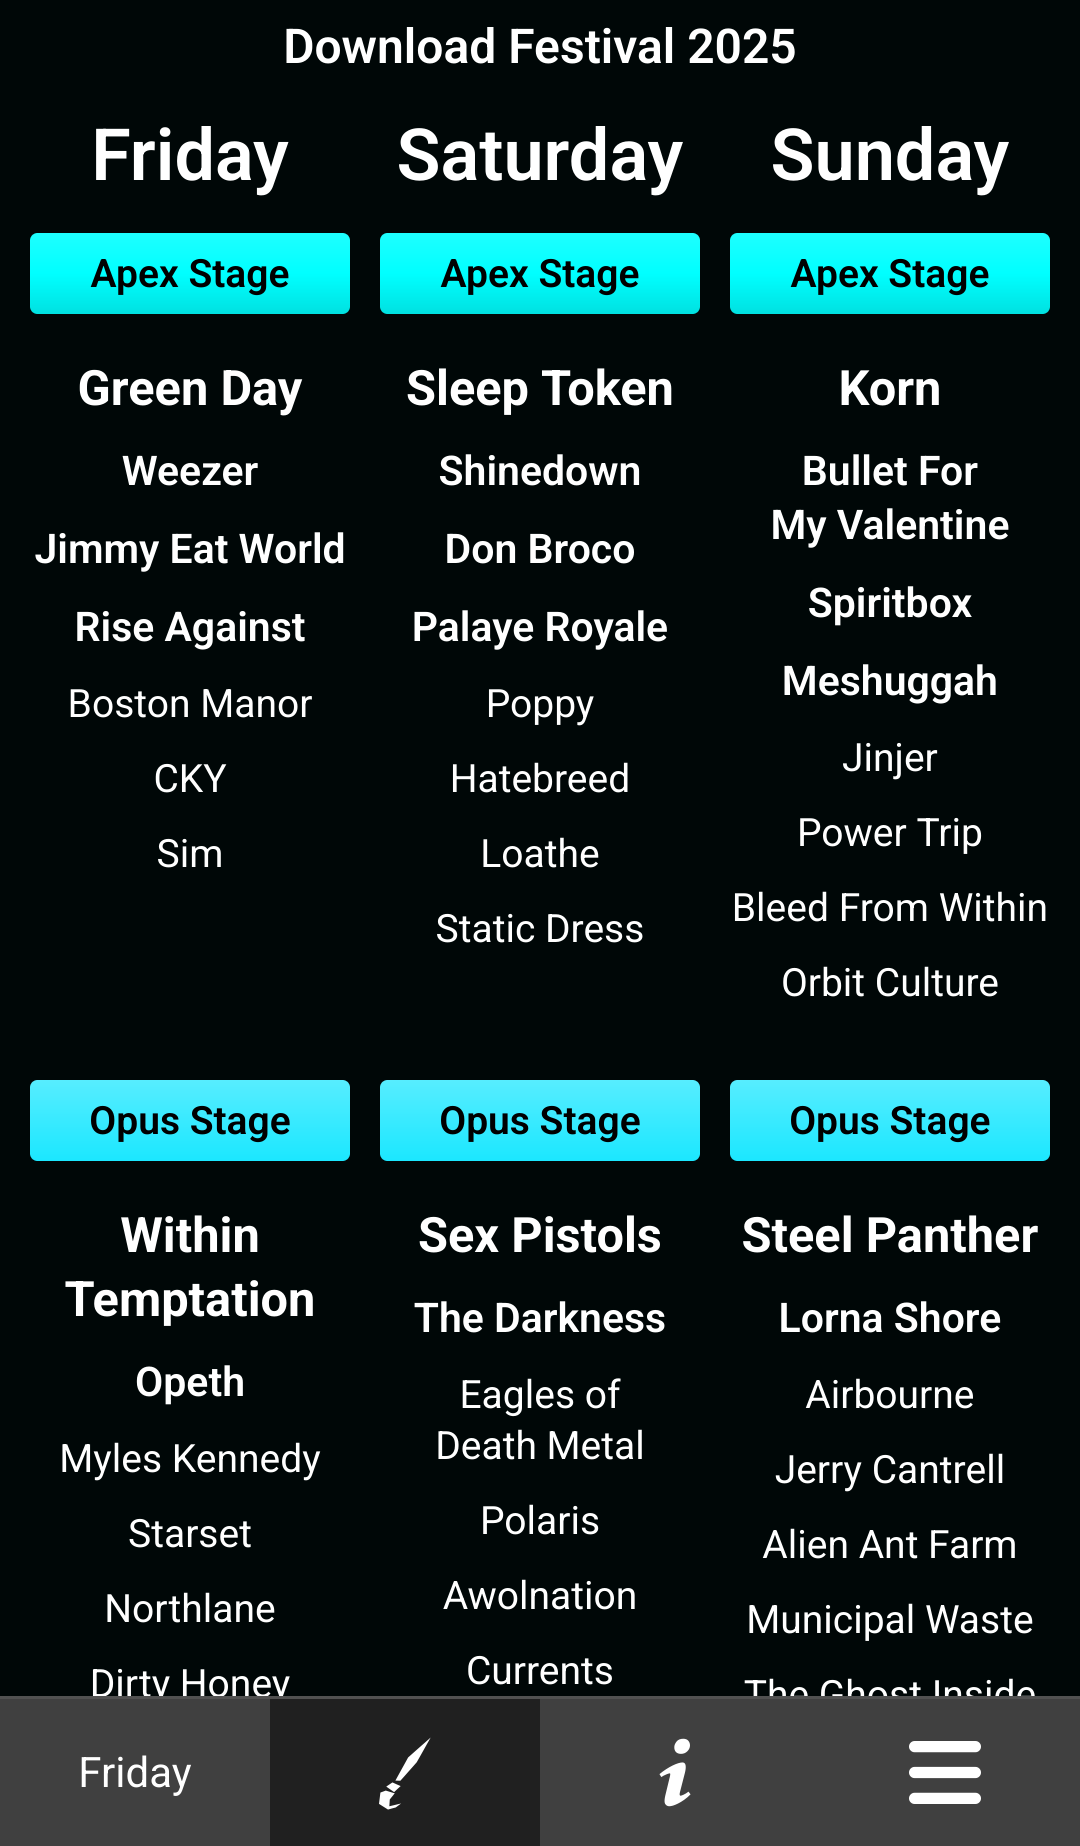Choose Sleep Token headliner entry
Image resolution: width=1080 pixels, height=1846 pixels.
(540, 389)
